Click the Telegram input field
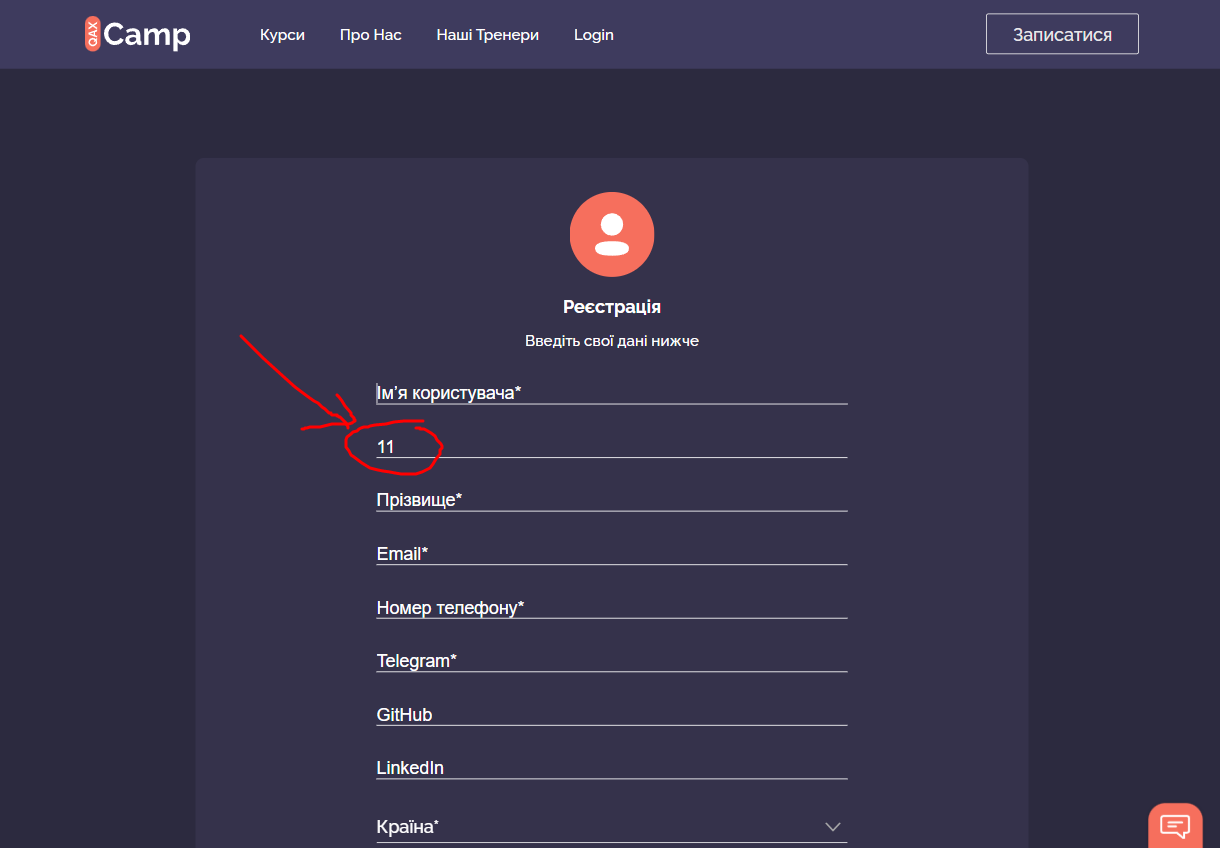Viewport: 1220px width, 848px height. tap(612, 661)
